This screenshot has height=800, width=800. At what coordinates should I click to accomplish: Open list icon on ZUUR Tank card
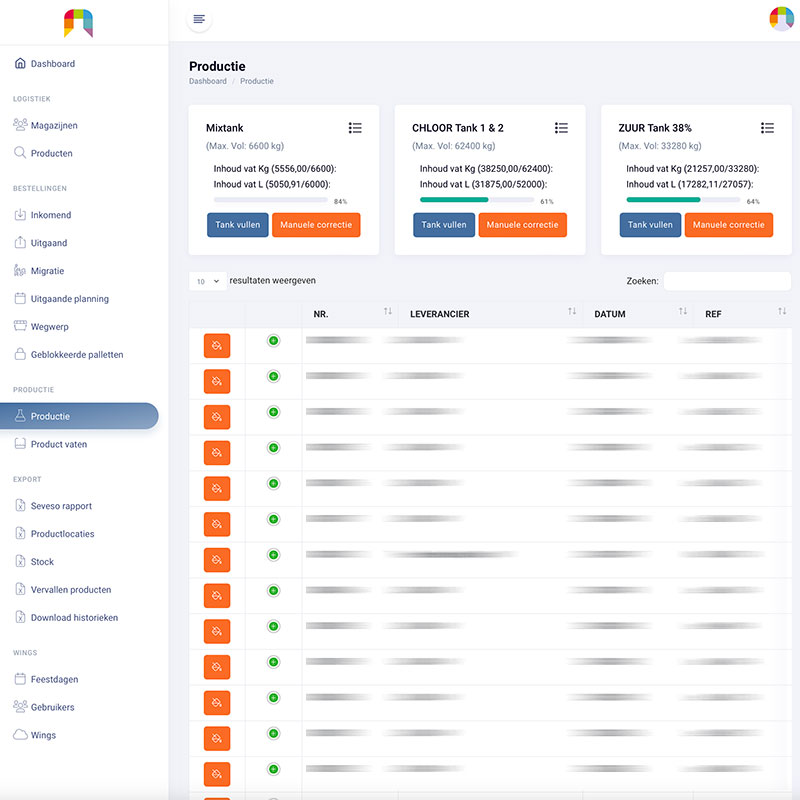point(767,128)
